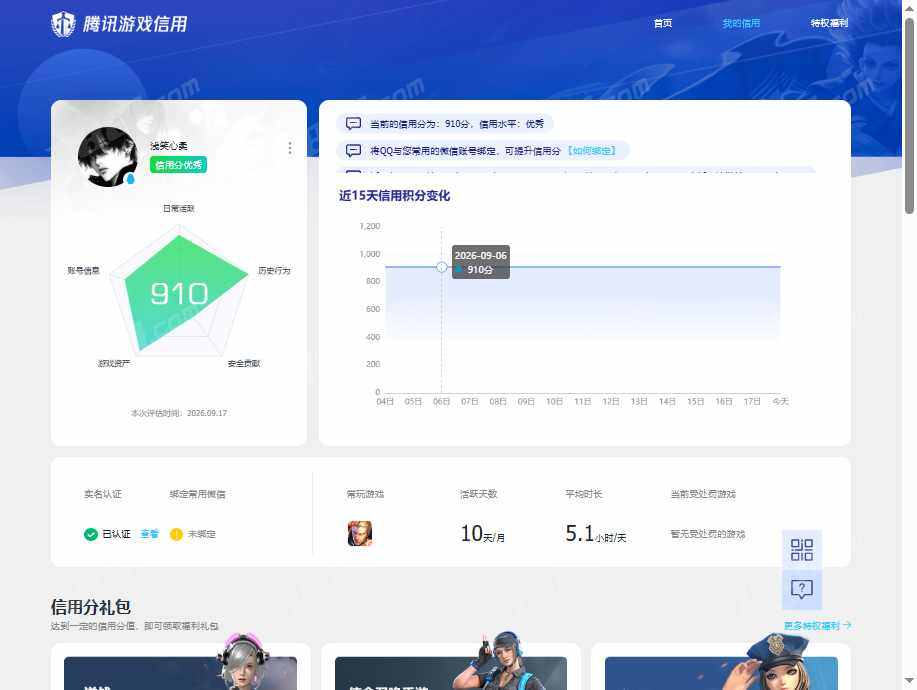Click the user profile avatar
Screen dimensions: 917x690
(107, 157)
